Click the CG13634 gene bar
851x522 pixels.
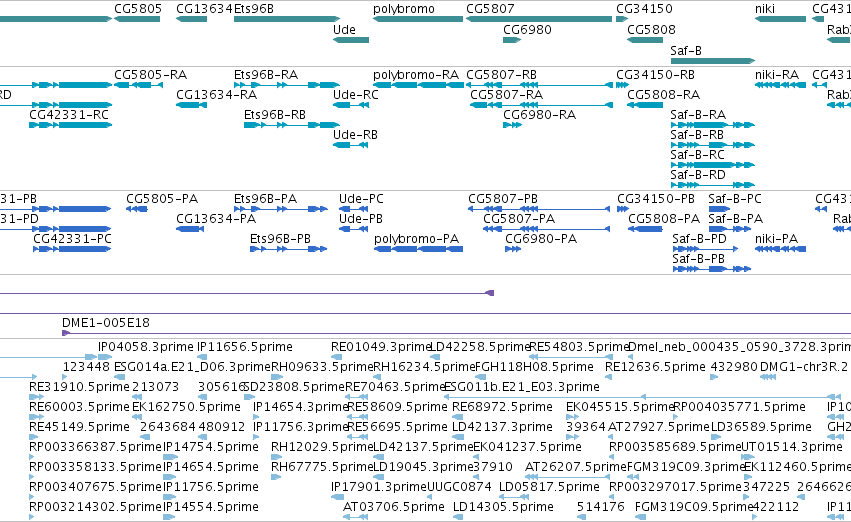(191, 20)
